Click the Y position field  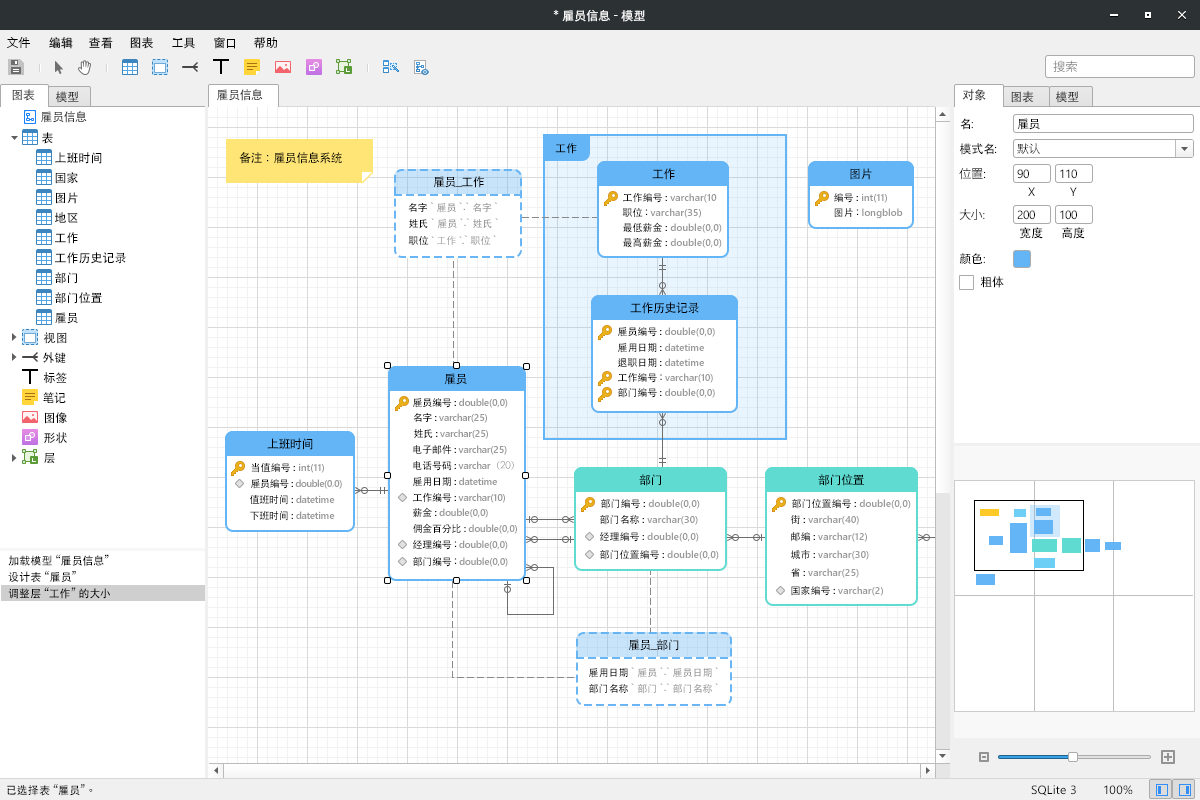(1073, 174)
